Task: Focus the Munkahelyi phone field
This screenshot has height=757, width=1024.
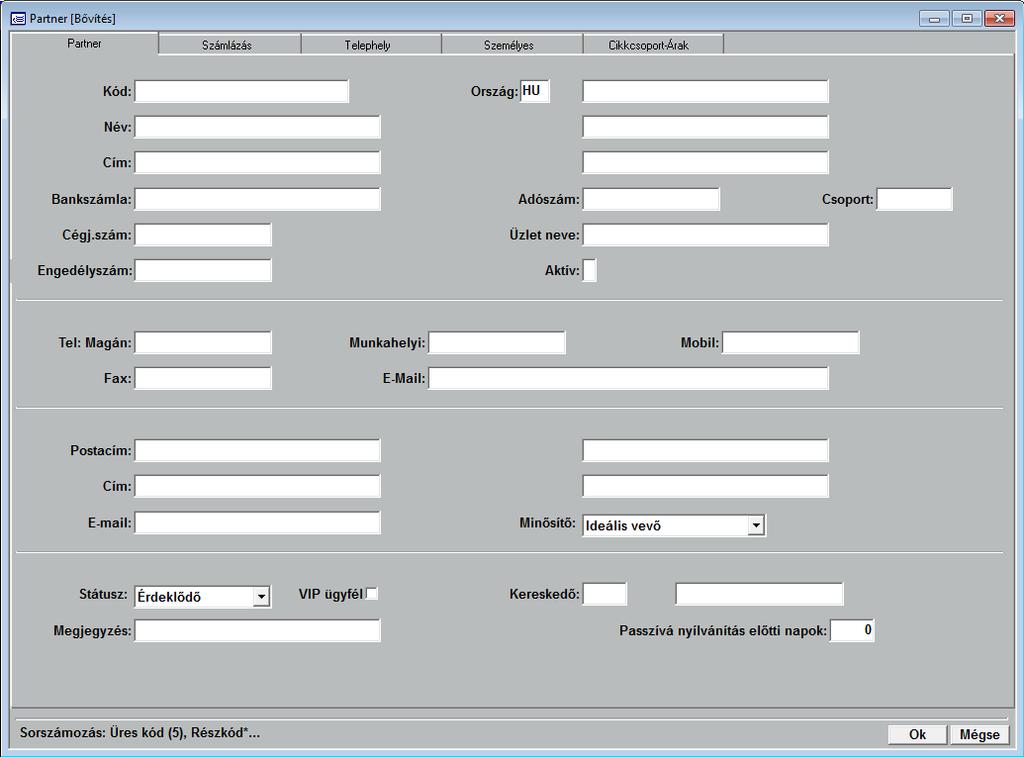Action: pyautogui.click(x=497, y=342)
